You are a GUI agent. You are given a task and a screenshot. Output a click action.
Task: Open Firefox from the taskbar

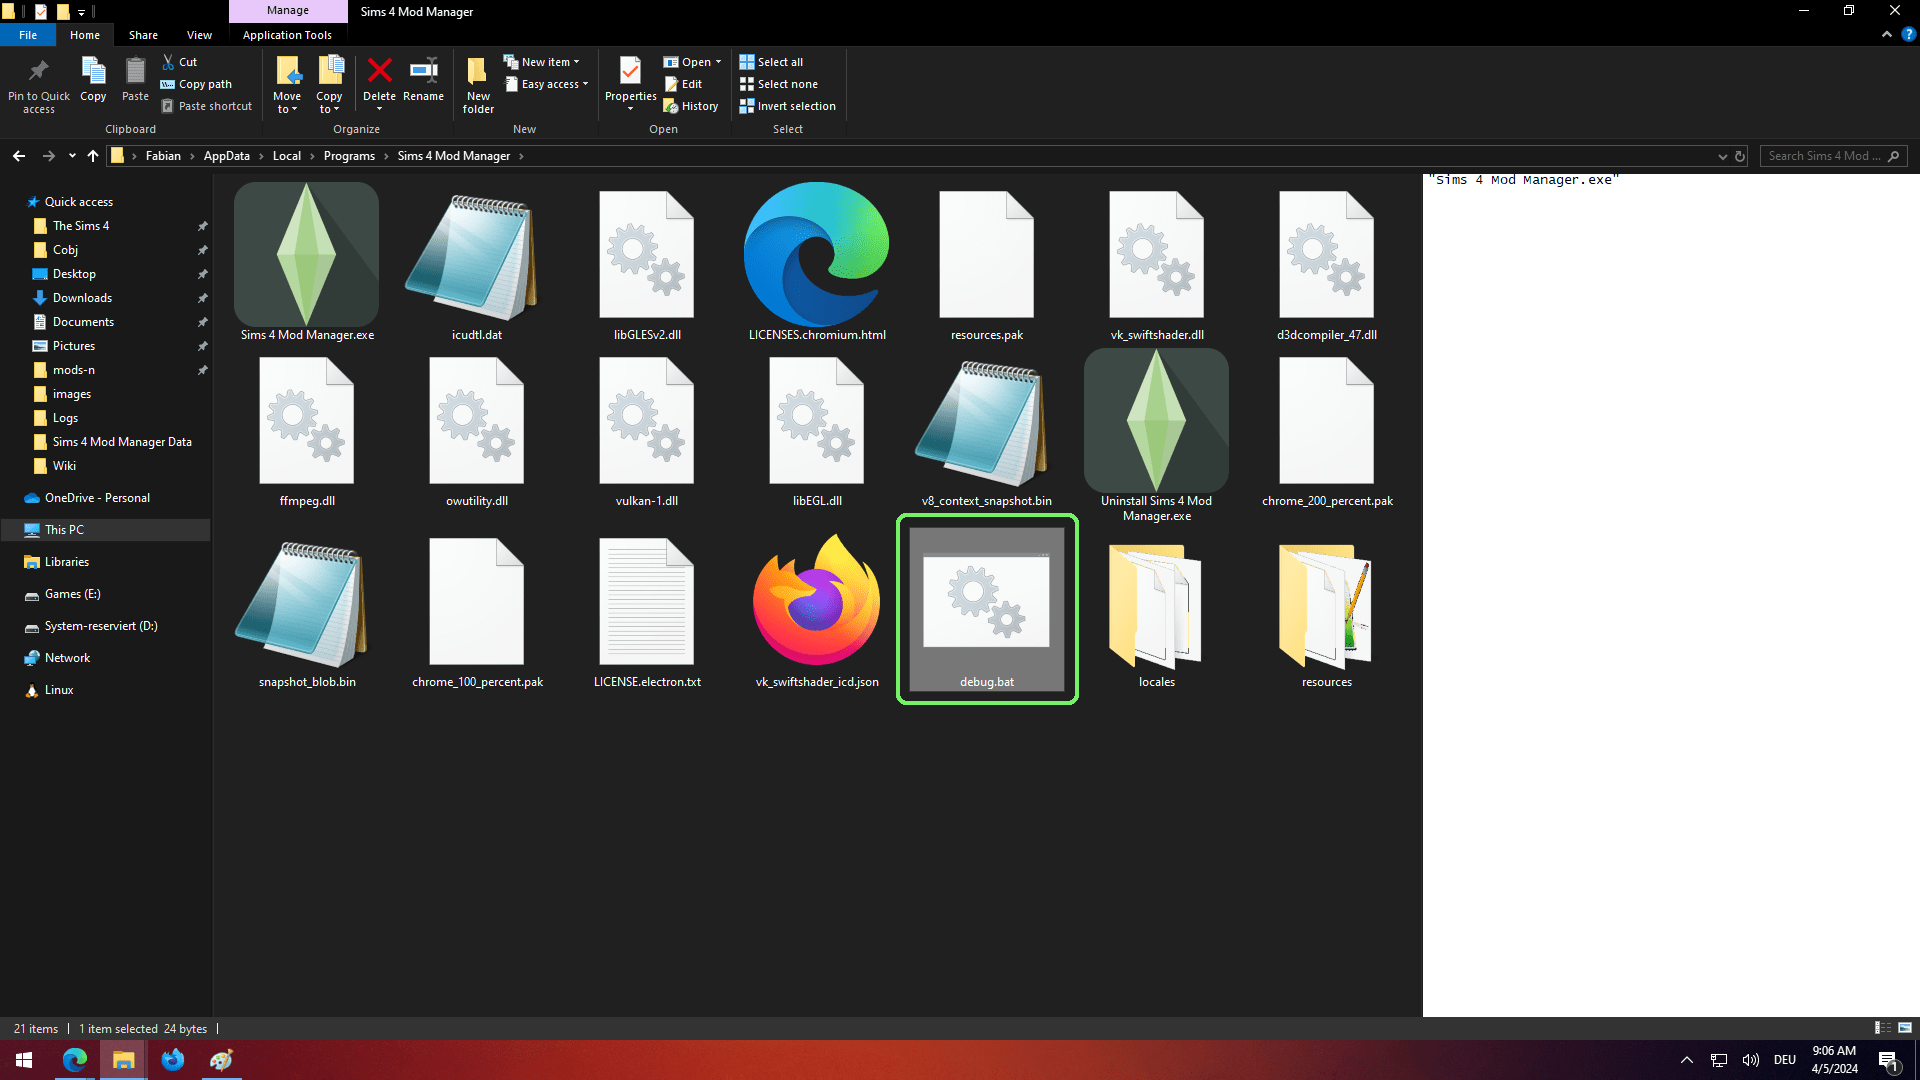coord(172,1060)
